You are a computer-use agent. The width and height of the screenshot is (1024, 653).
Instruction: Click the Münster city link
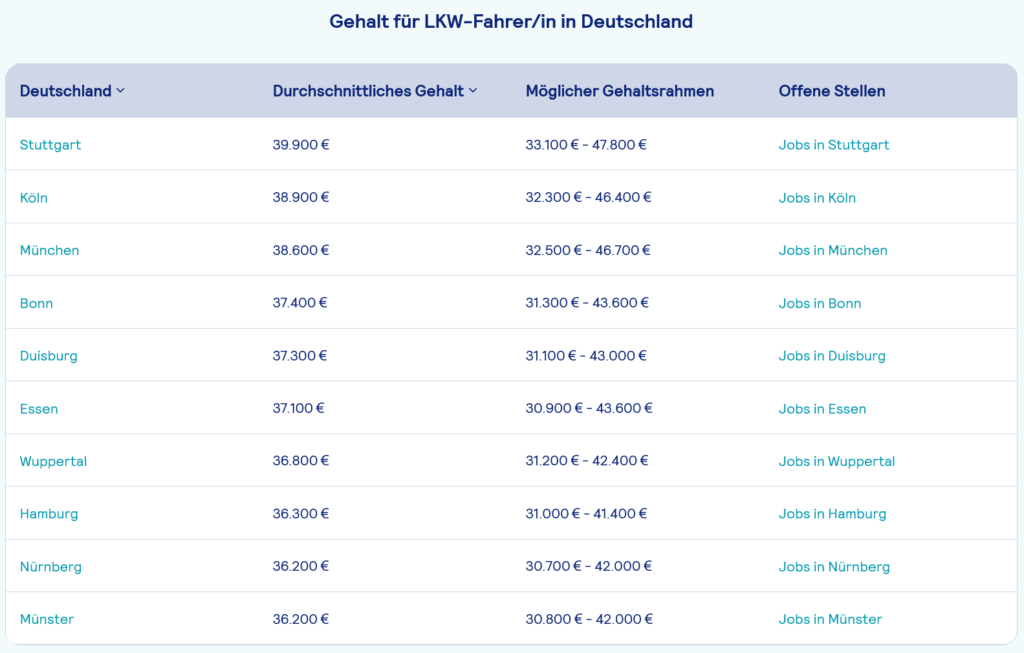pyautogui.click(x=47, y=619)
